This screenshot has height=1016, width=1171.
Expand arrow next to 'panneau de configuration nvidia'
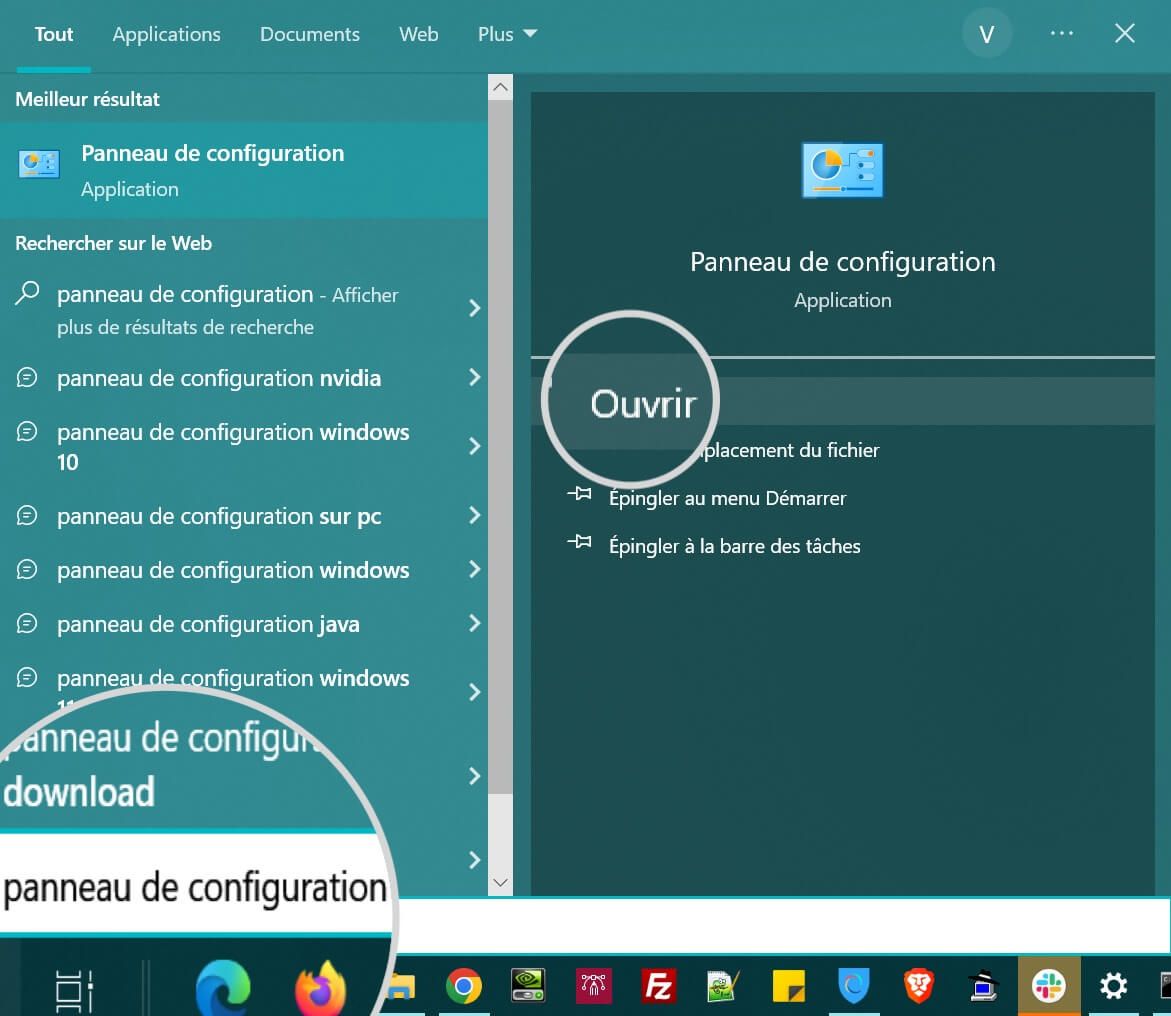(x=474, y=377)
